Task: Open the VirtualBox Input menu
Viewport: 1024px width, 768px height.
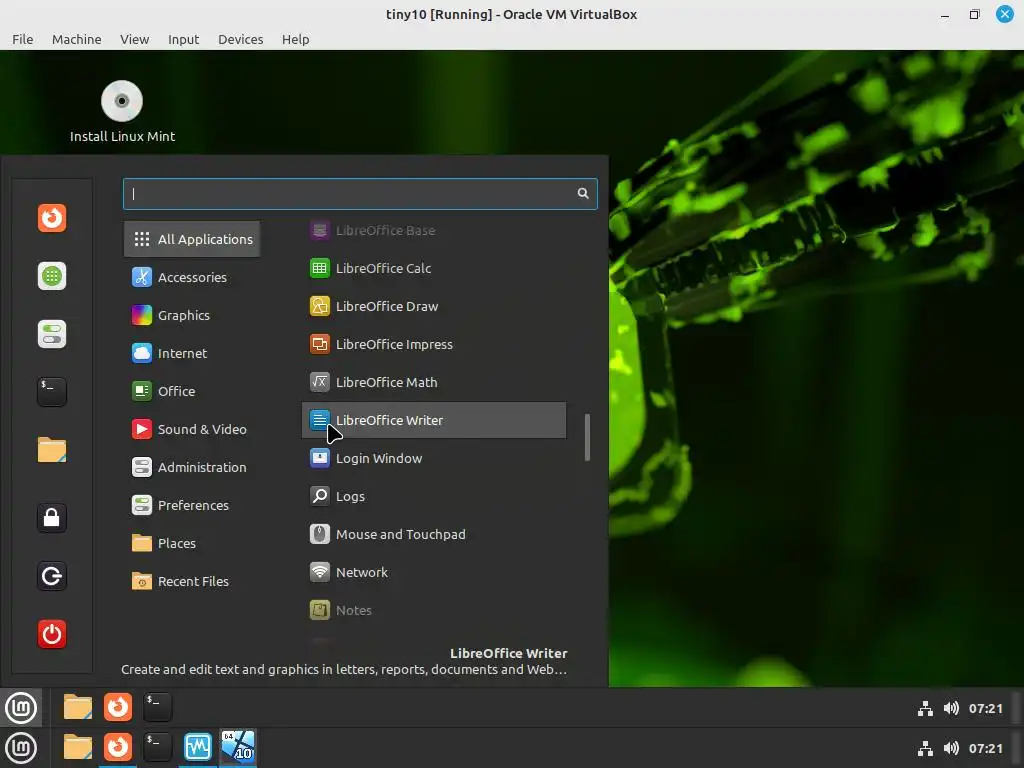Action: click(x=184, y=39)
